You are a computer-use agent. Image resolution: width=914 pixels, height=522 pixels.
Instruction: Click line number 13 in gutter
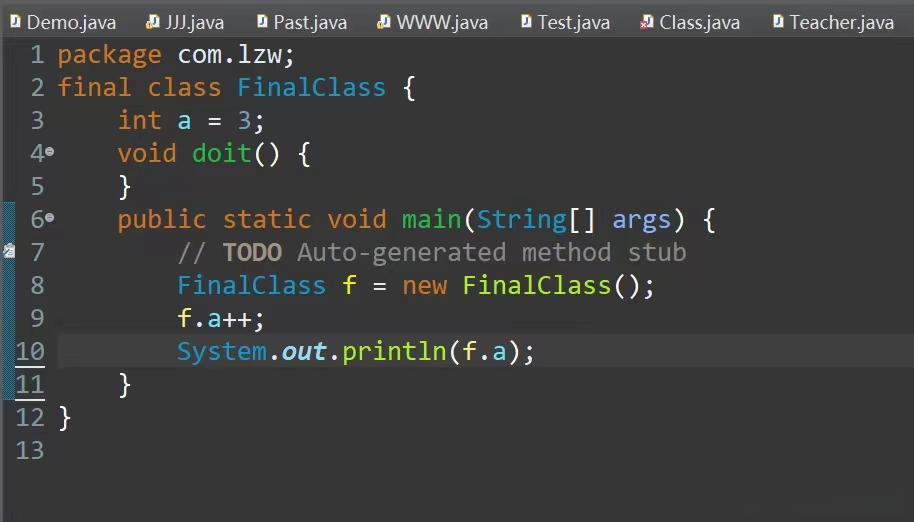[30, 450]
